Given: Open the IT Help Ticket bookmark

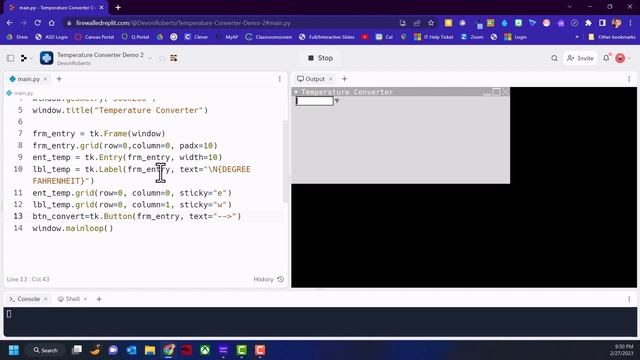Looking at the screenshot, I should click(x=433, y=37).
